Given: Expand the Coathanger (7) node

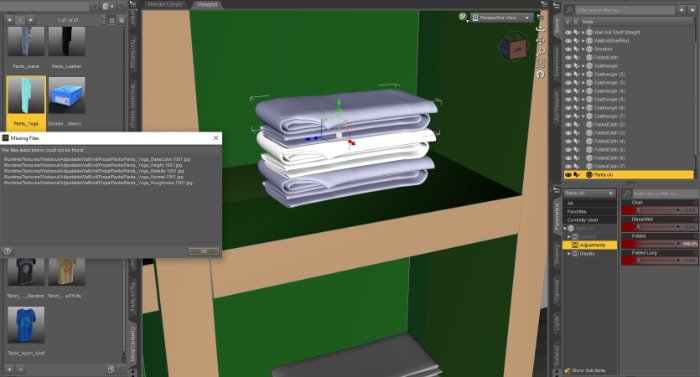Looking at the screenshot, I should coord(583,116).
